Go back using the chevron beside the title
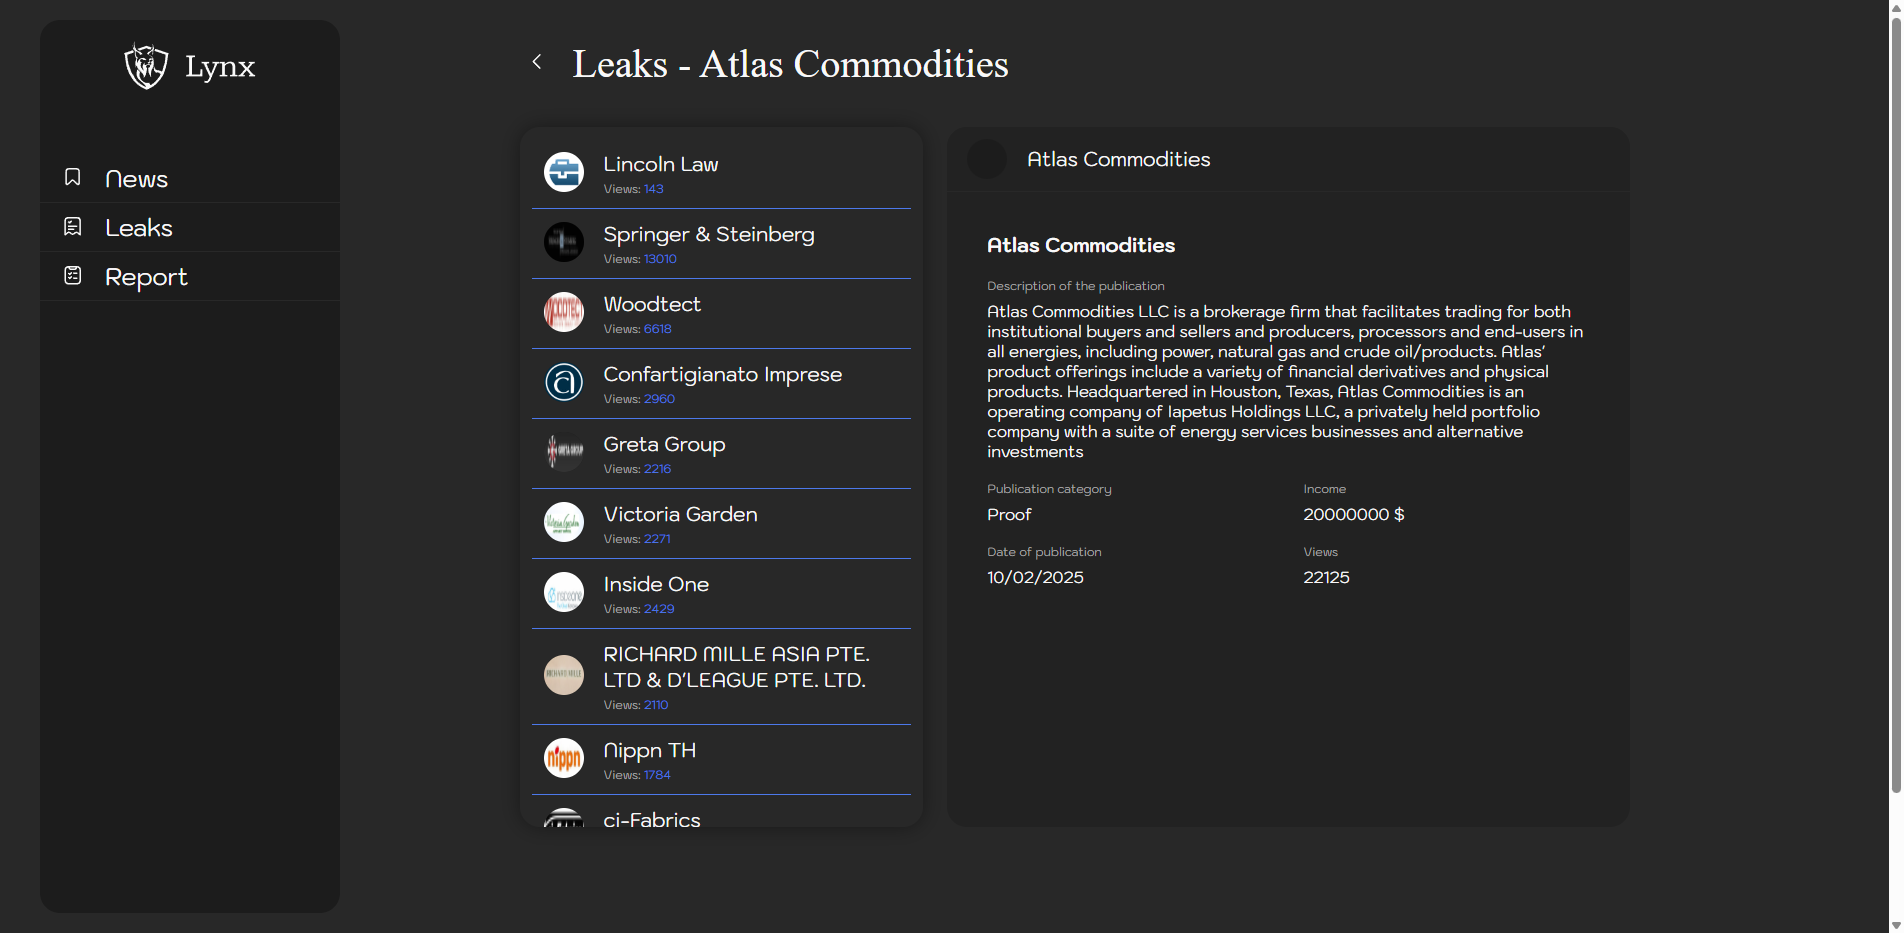 tap(537, 62)
